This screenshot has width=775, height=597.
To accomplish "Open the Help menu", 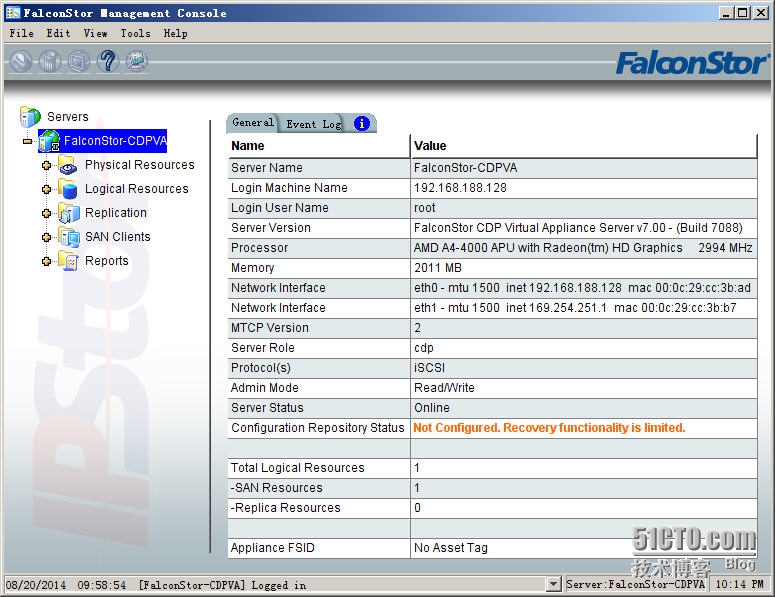I will (175, 34).
